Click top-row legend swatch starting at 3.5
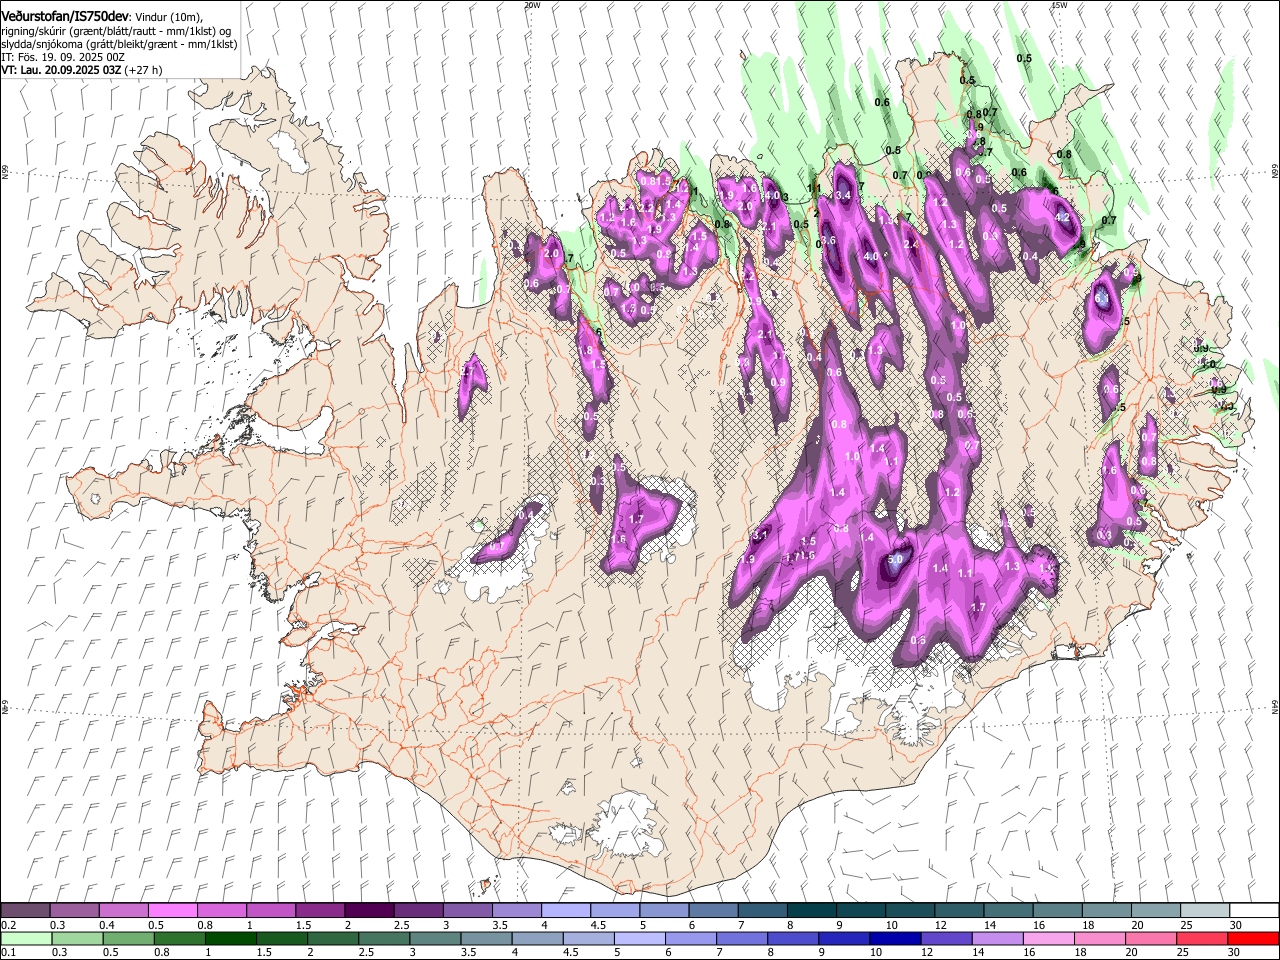 point(516,910)
